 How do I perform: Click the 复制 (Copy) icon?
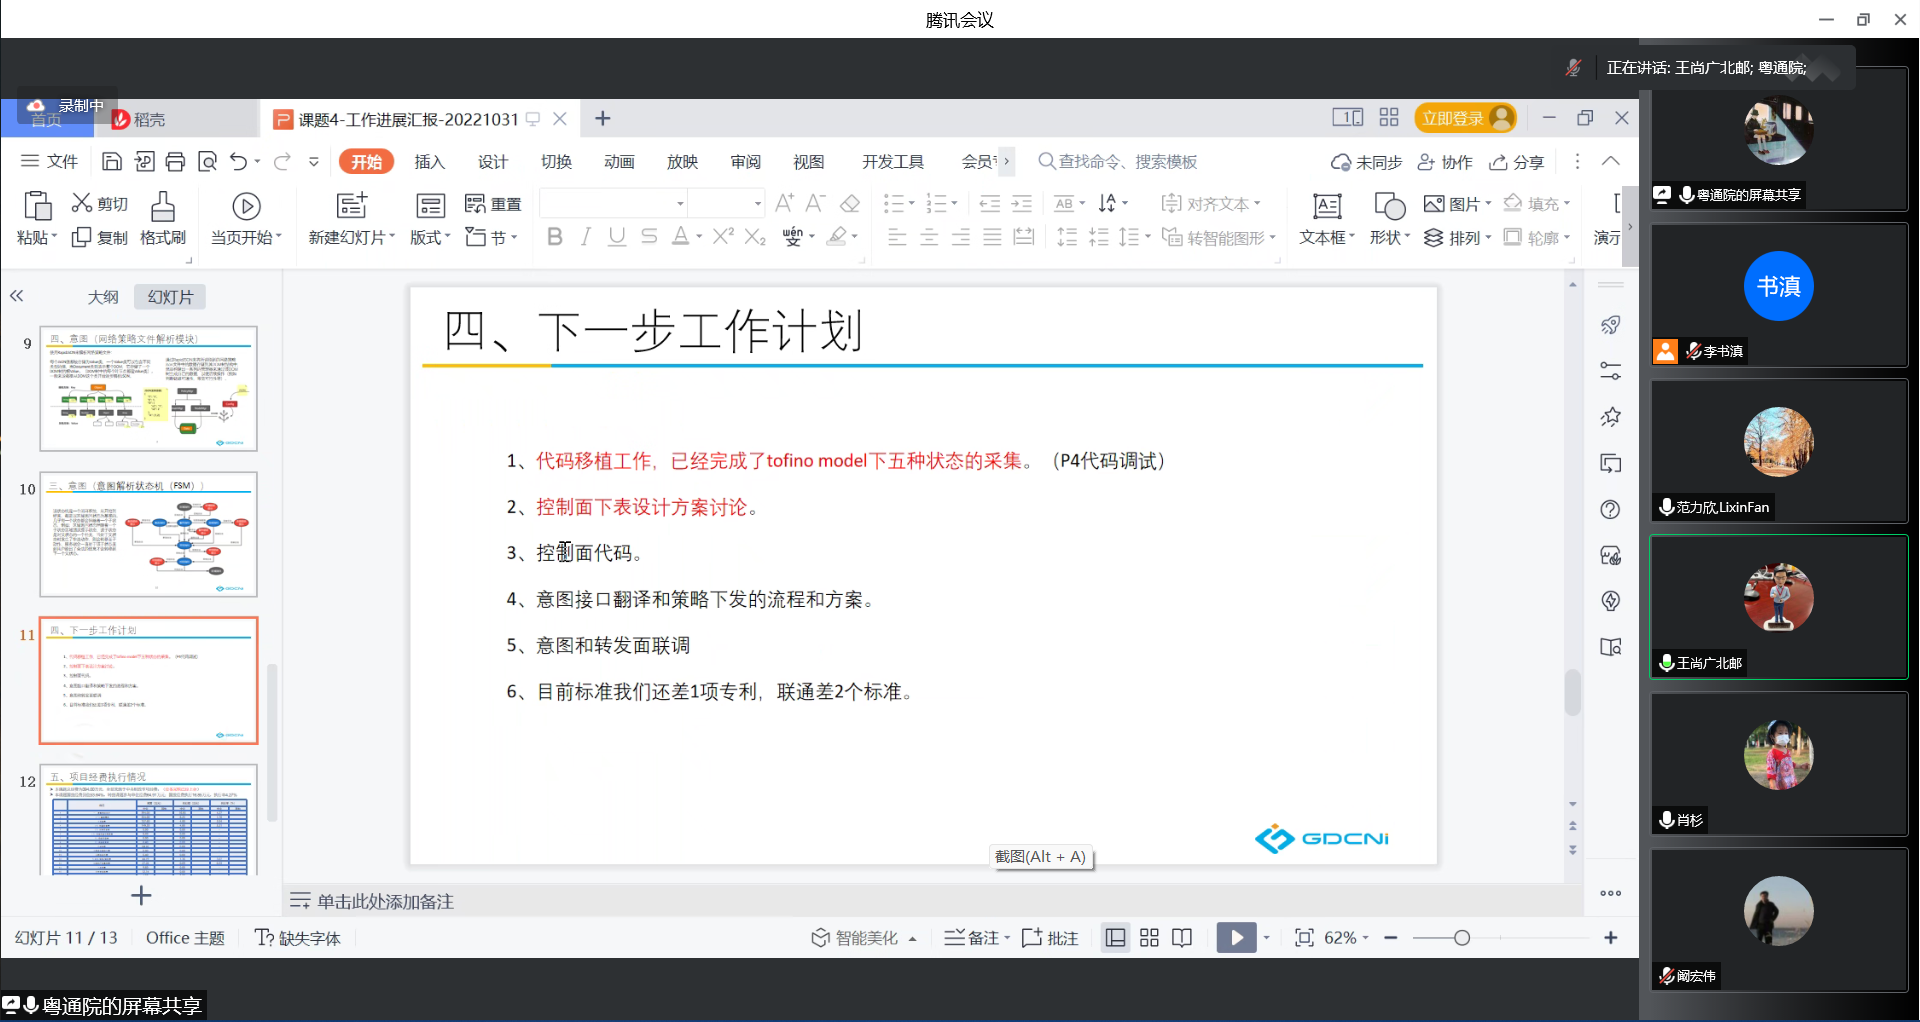click(82, 237)
